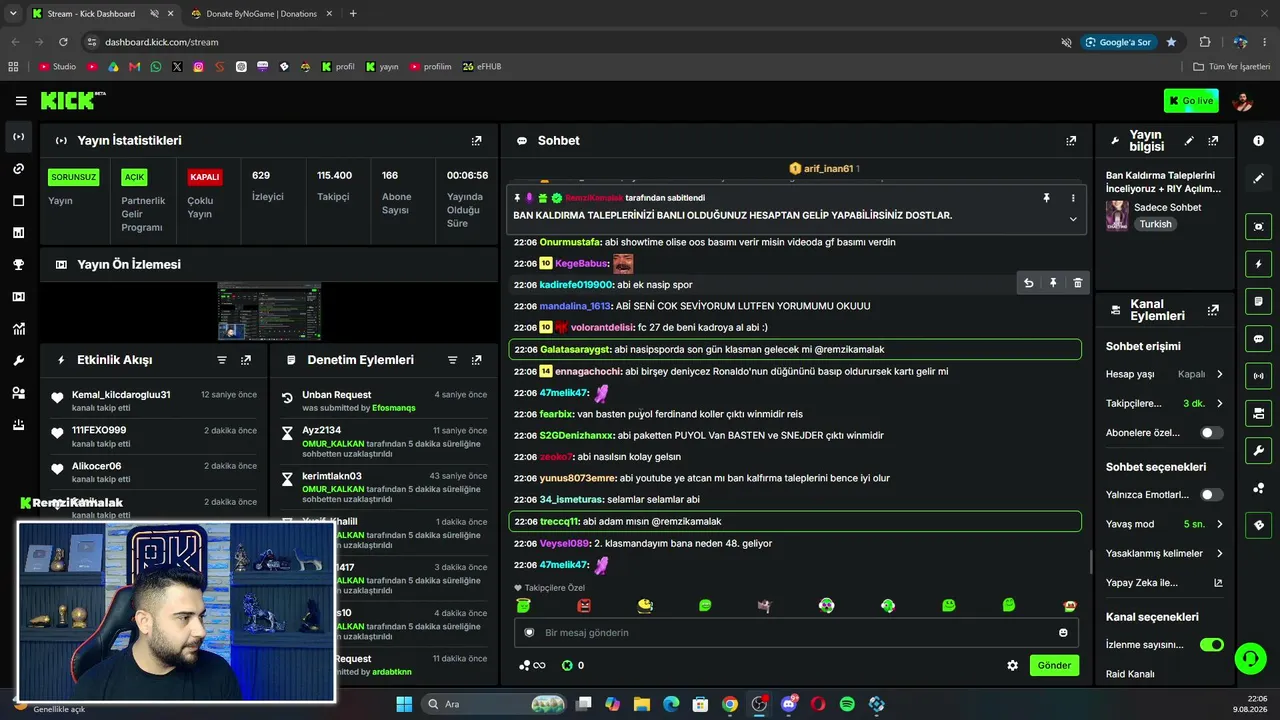Click username Onurmustafa in chat

(x=570, y=242)
